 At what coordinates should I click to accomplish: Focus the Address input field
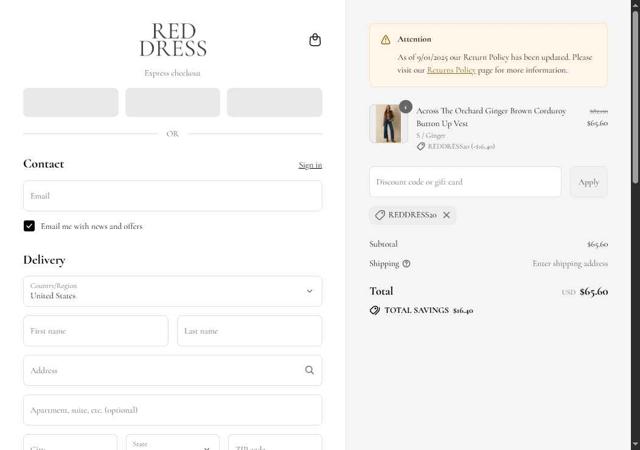[172, 370]
